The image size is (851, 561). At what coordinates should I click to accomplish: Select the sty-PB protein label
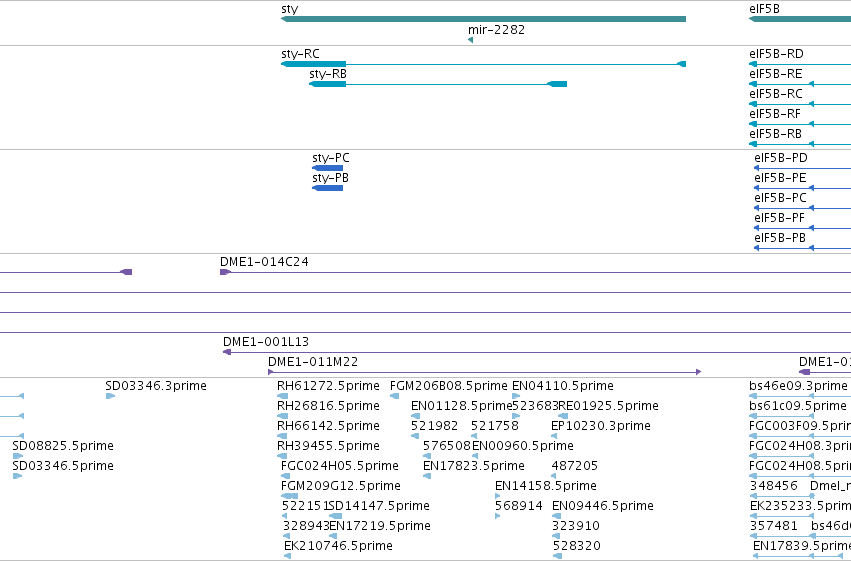tap(331, 178)
